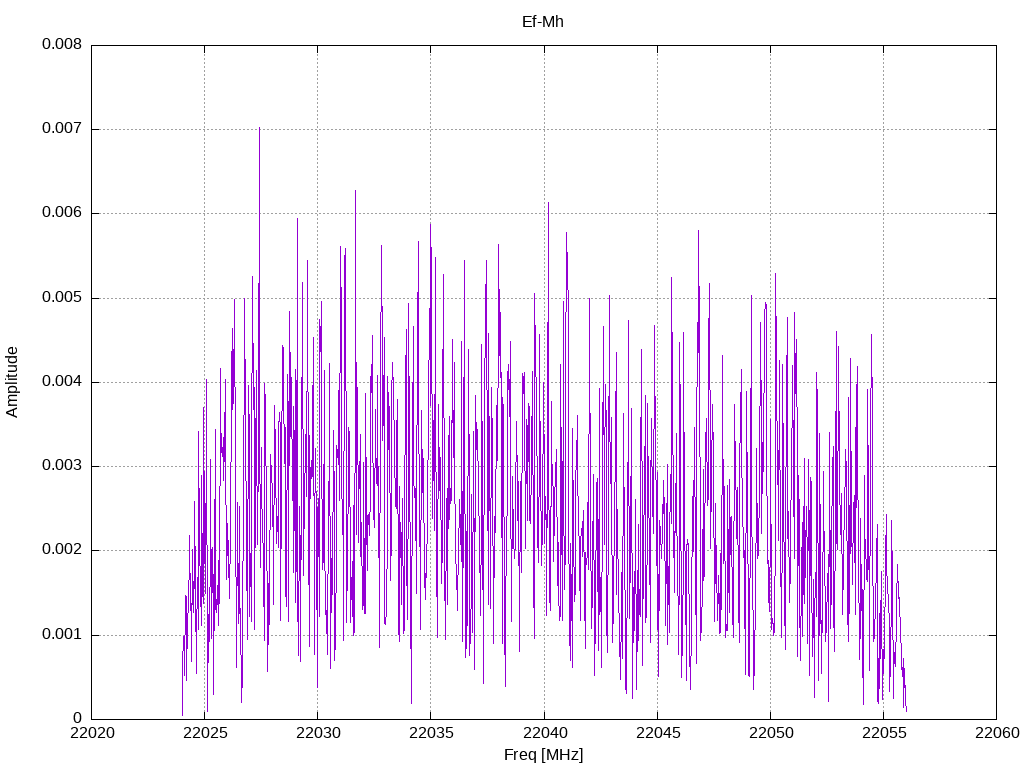
Task: Select the 'Freq [MHz]' x-axis label
Action: (x=543, y=755)
